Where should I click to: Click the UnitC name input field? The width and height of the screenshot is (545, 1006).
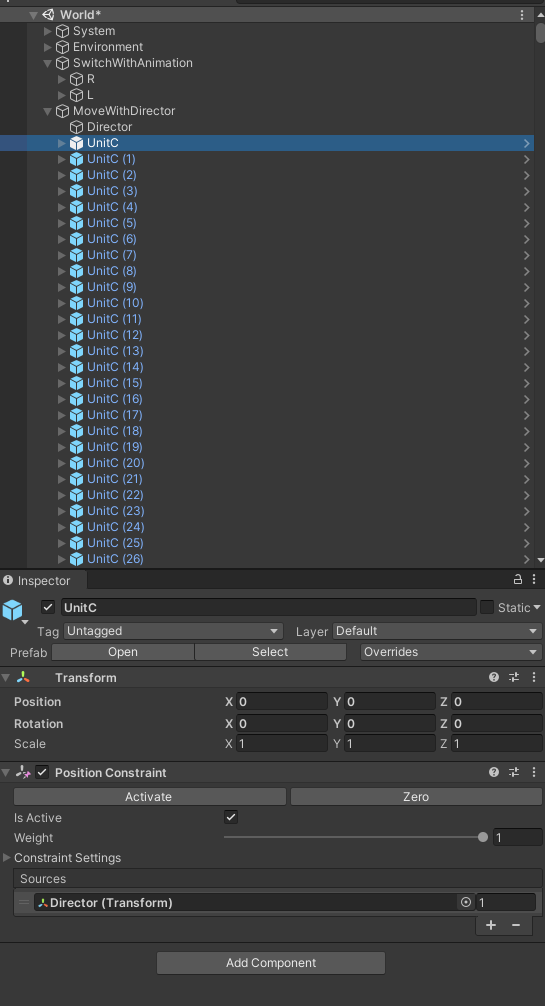[x=269, y=608]
